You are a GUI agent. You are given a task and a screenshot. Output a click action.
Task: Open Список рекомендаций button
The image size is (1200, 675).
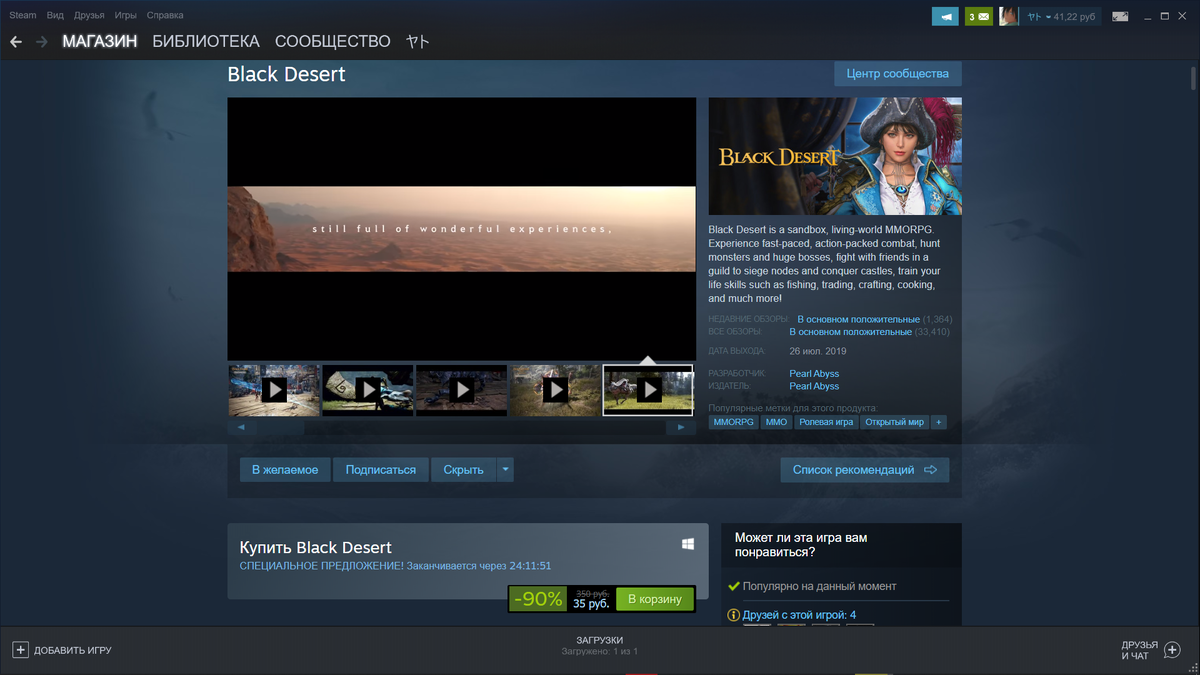tap(865, 470)
